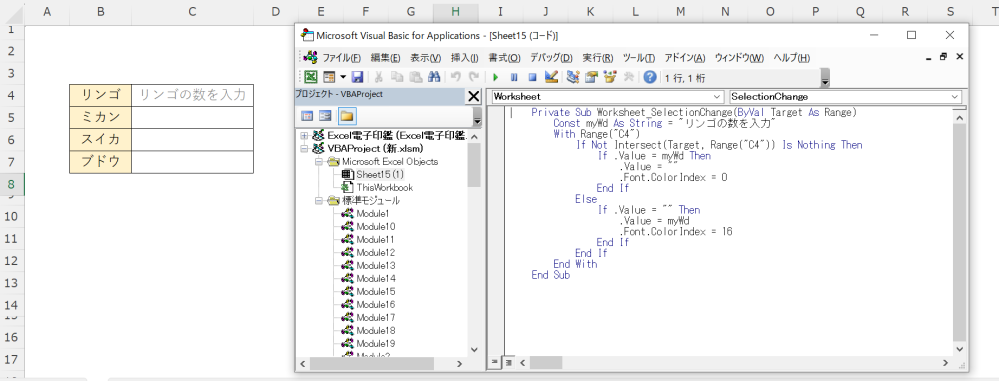Viewport: 999px width, 381px height.
Task: Click View Object icon in project pane
Action: (326, 116)
